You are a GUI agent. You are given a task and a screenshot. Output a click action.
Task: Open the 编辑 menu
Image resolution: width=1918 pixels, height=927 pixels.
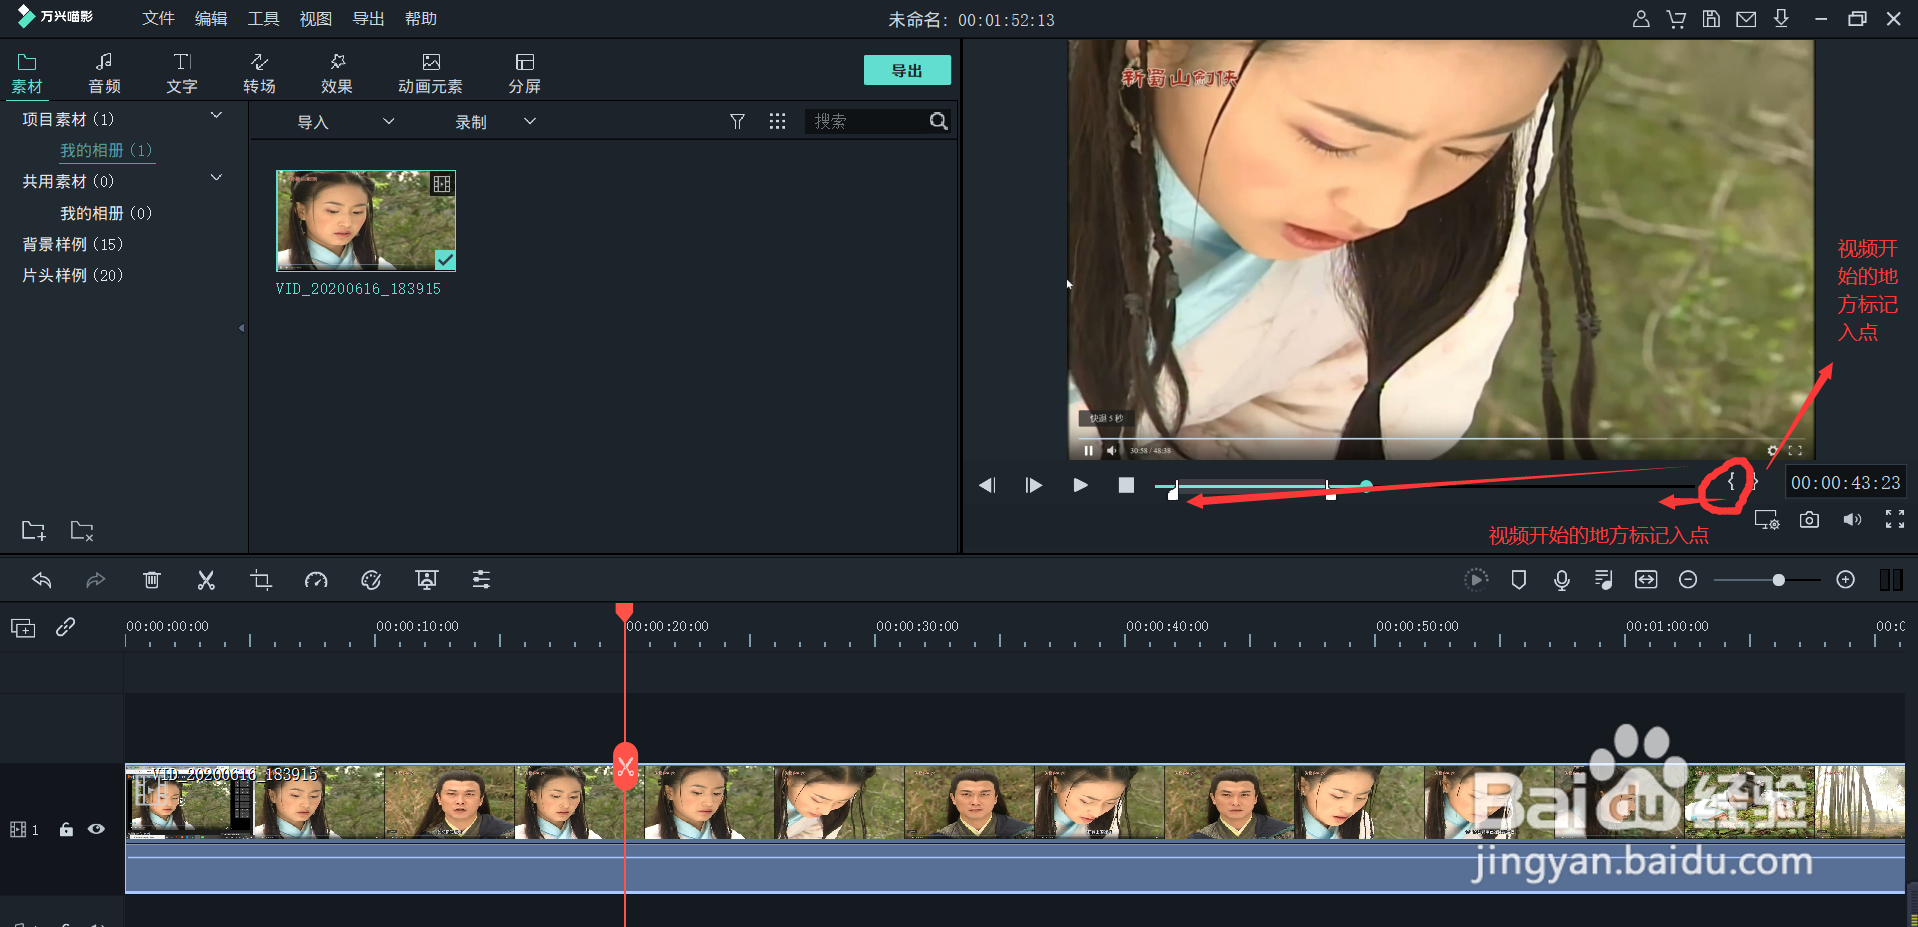click(211, 19)
